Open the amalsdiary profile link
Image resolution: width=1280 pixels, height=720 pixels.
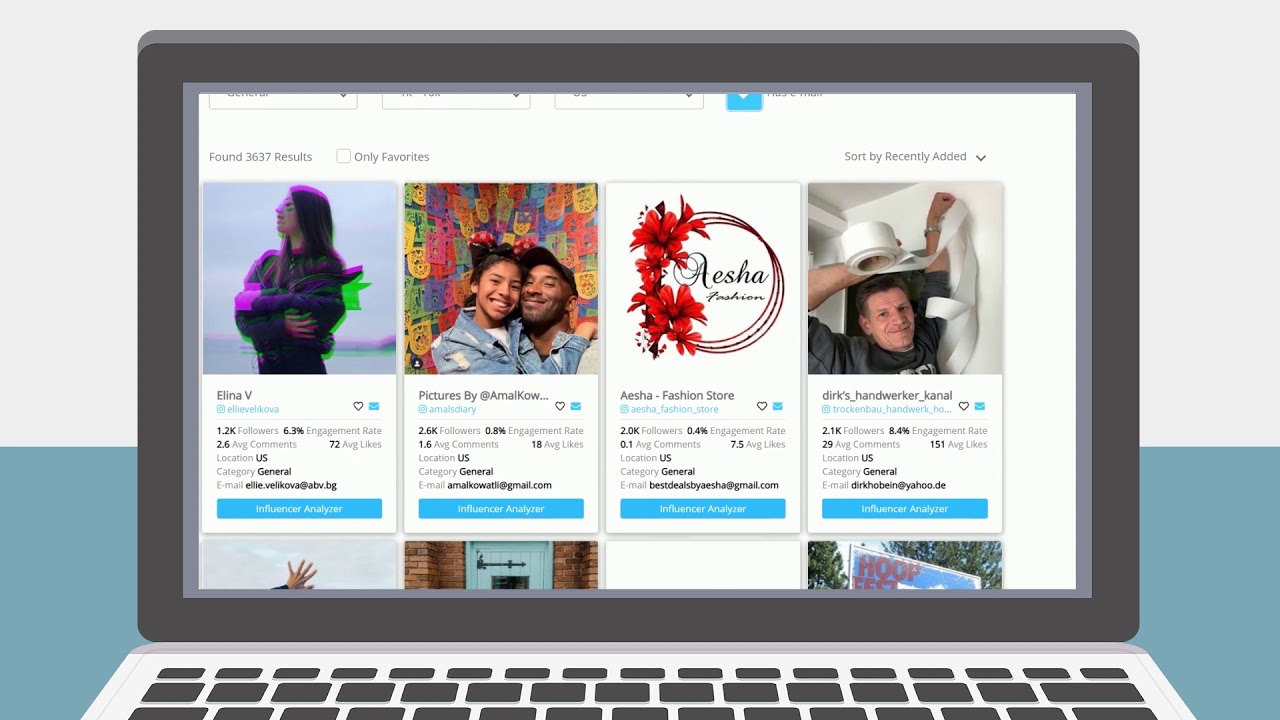[x=453, y=409]
